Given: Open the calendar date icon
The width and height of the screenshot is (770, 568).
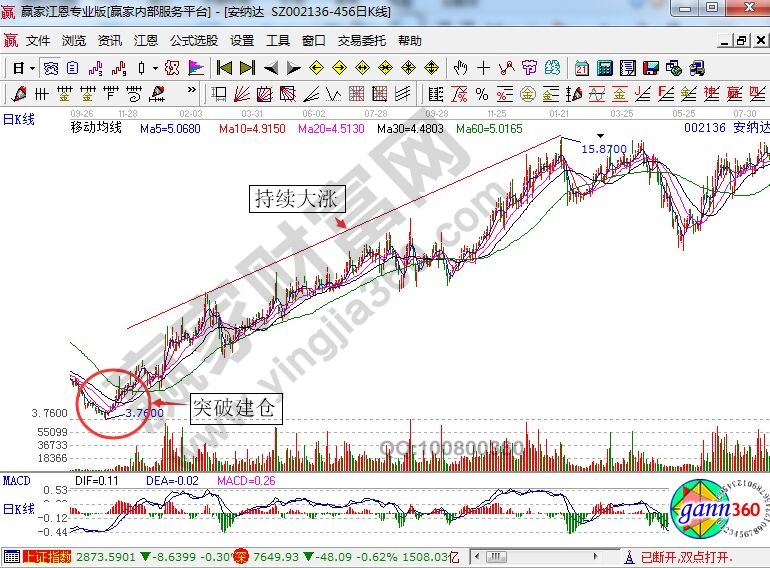Looking at the screenshot, I should pos(582,68).
